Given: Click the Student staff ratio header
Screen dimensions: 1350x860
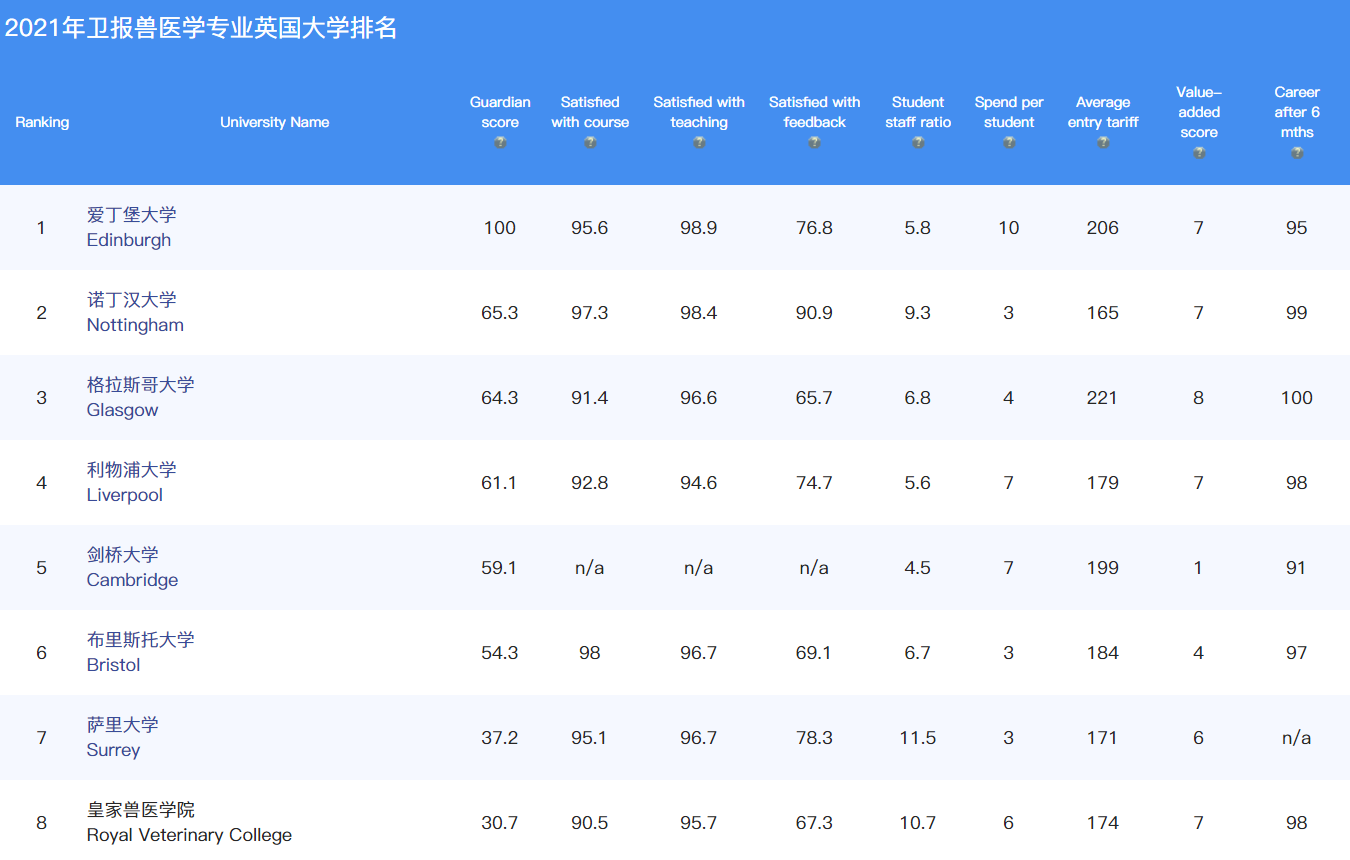Looking at the screenshot, I should click(x=918, y=112).
